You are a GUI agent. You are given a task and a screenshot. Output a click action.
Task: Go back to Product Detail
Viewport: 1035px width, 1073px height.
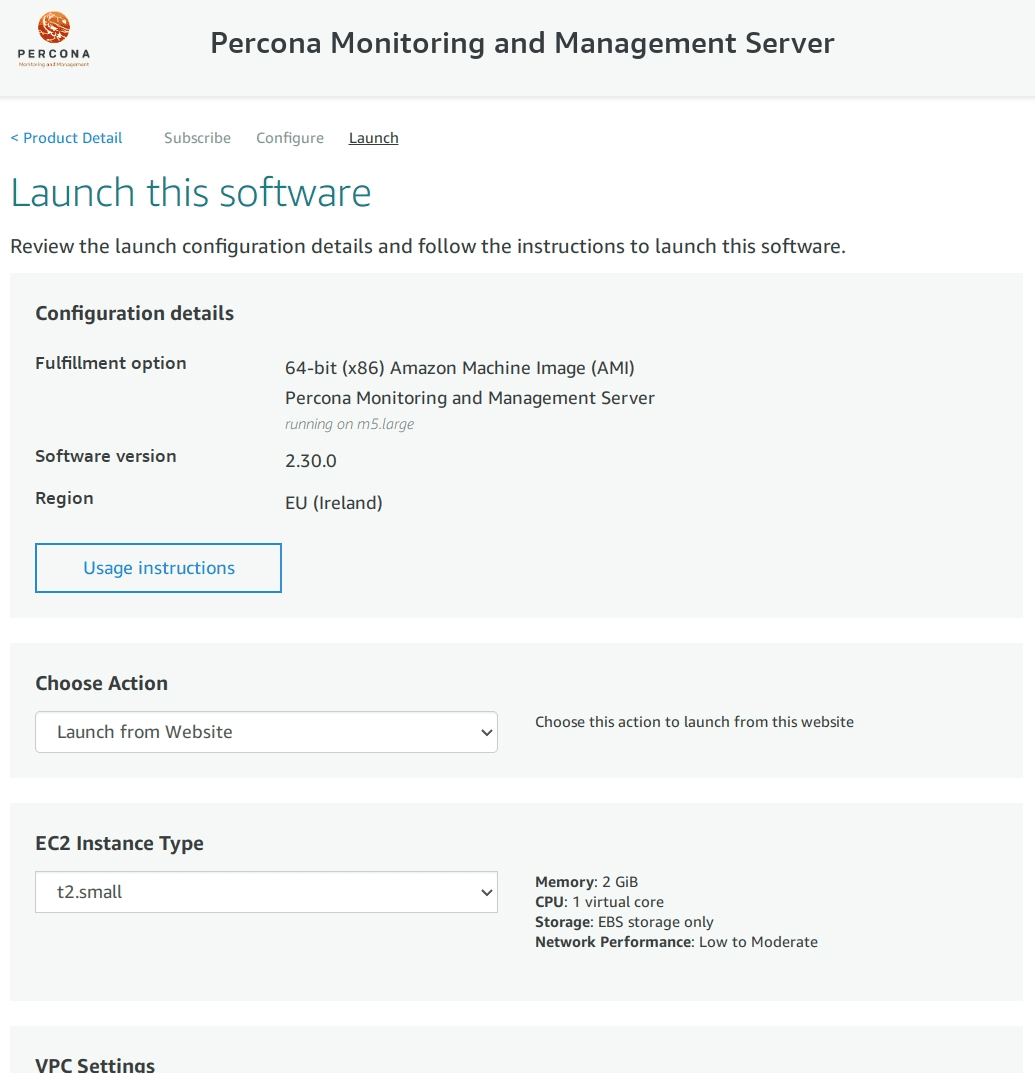tap(65, 138)
